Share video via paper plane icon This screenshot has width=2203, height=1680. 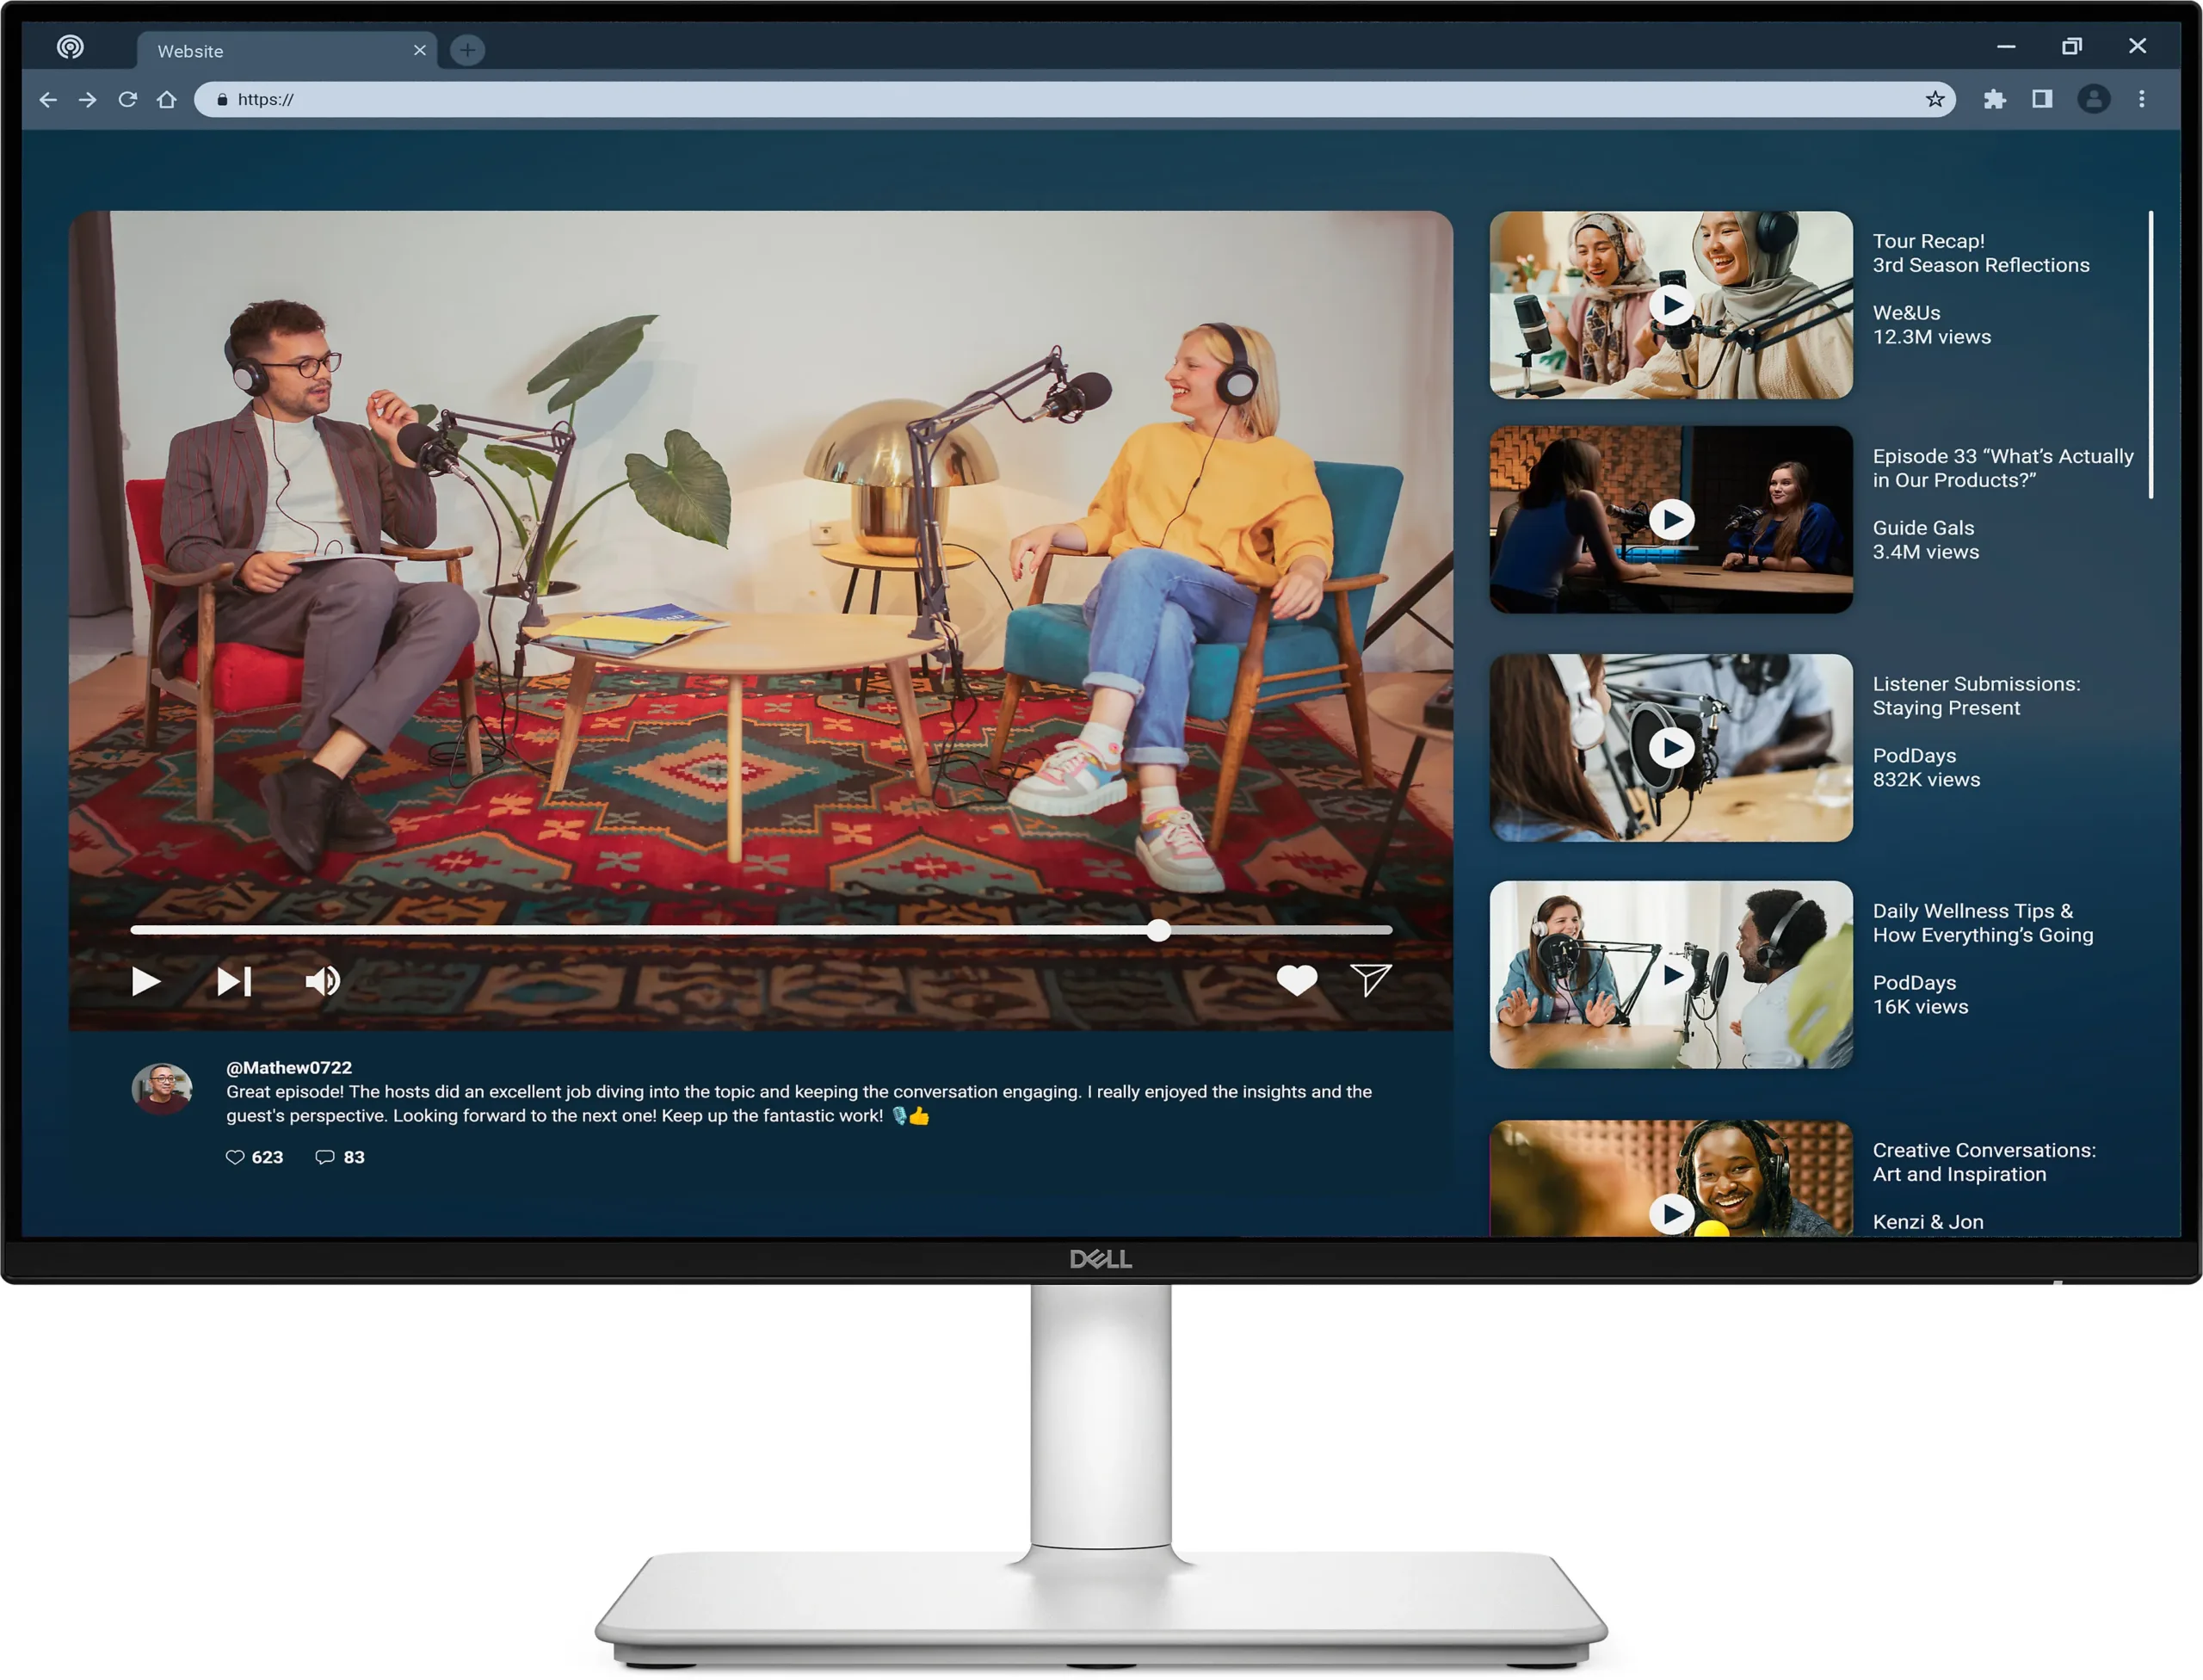coord(1370,980)
